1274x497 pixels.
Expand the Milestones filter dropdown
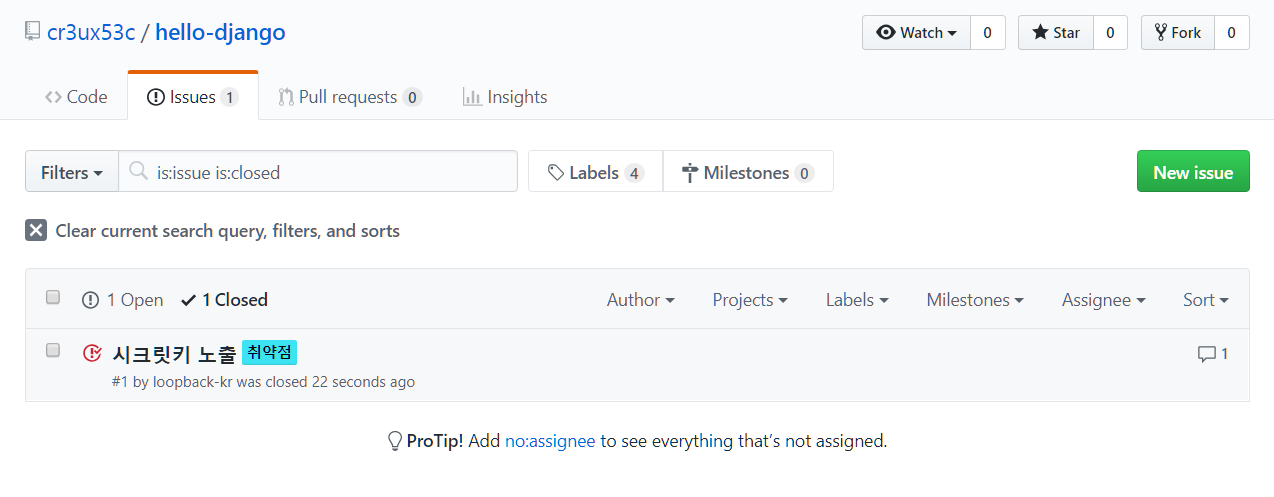click(975, 300)
